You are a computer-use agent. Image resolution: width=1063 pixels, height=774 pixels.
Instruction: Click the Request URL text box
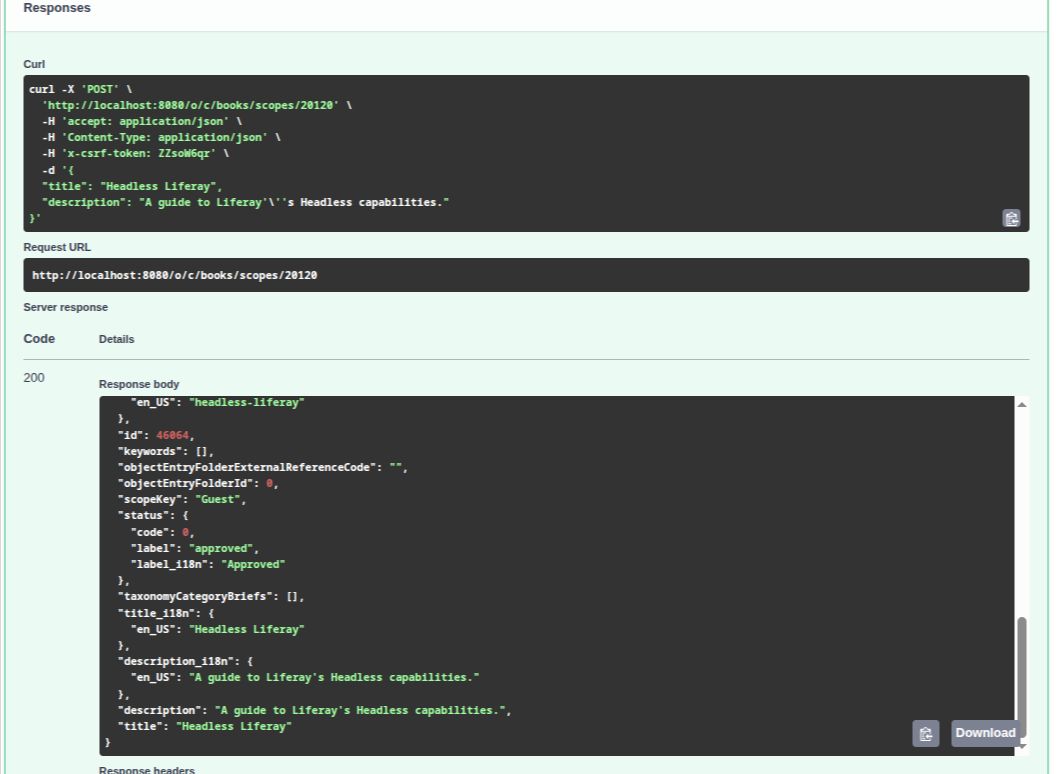click(x=526, y=275)
